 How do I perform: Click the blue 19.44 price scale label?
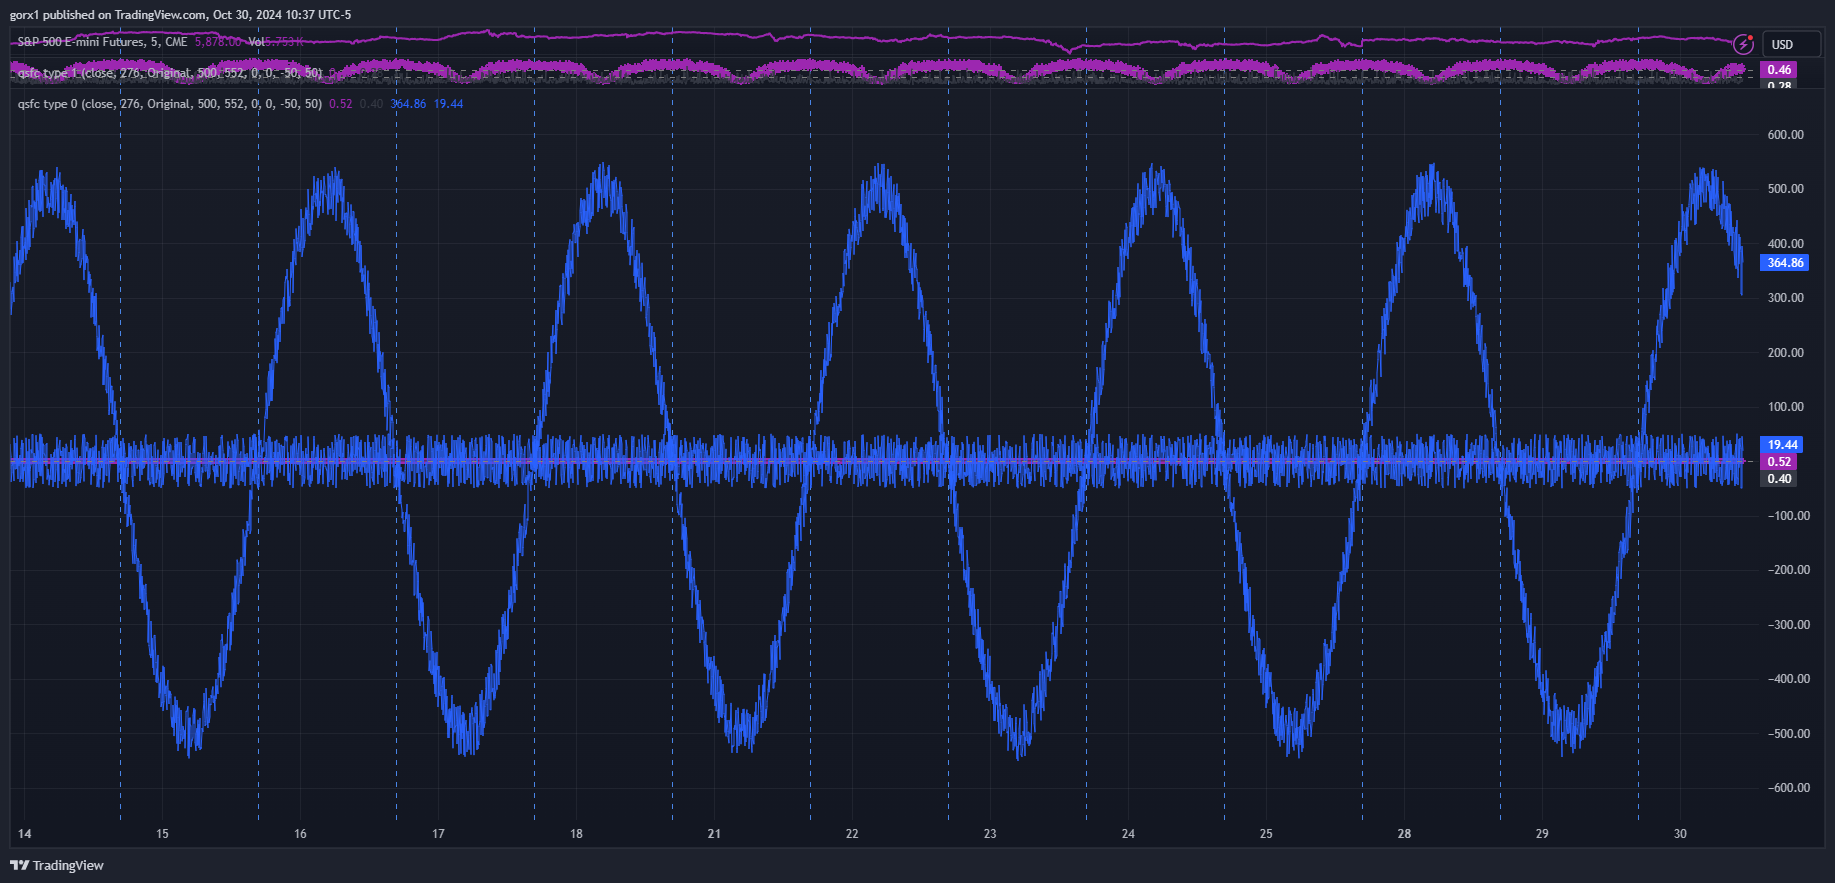click(x=1782, y=445)
